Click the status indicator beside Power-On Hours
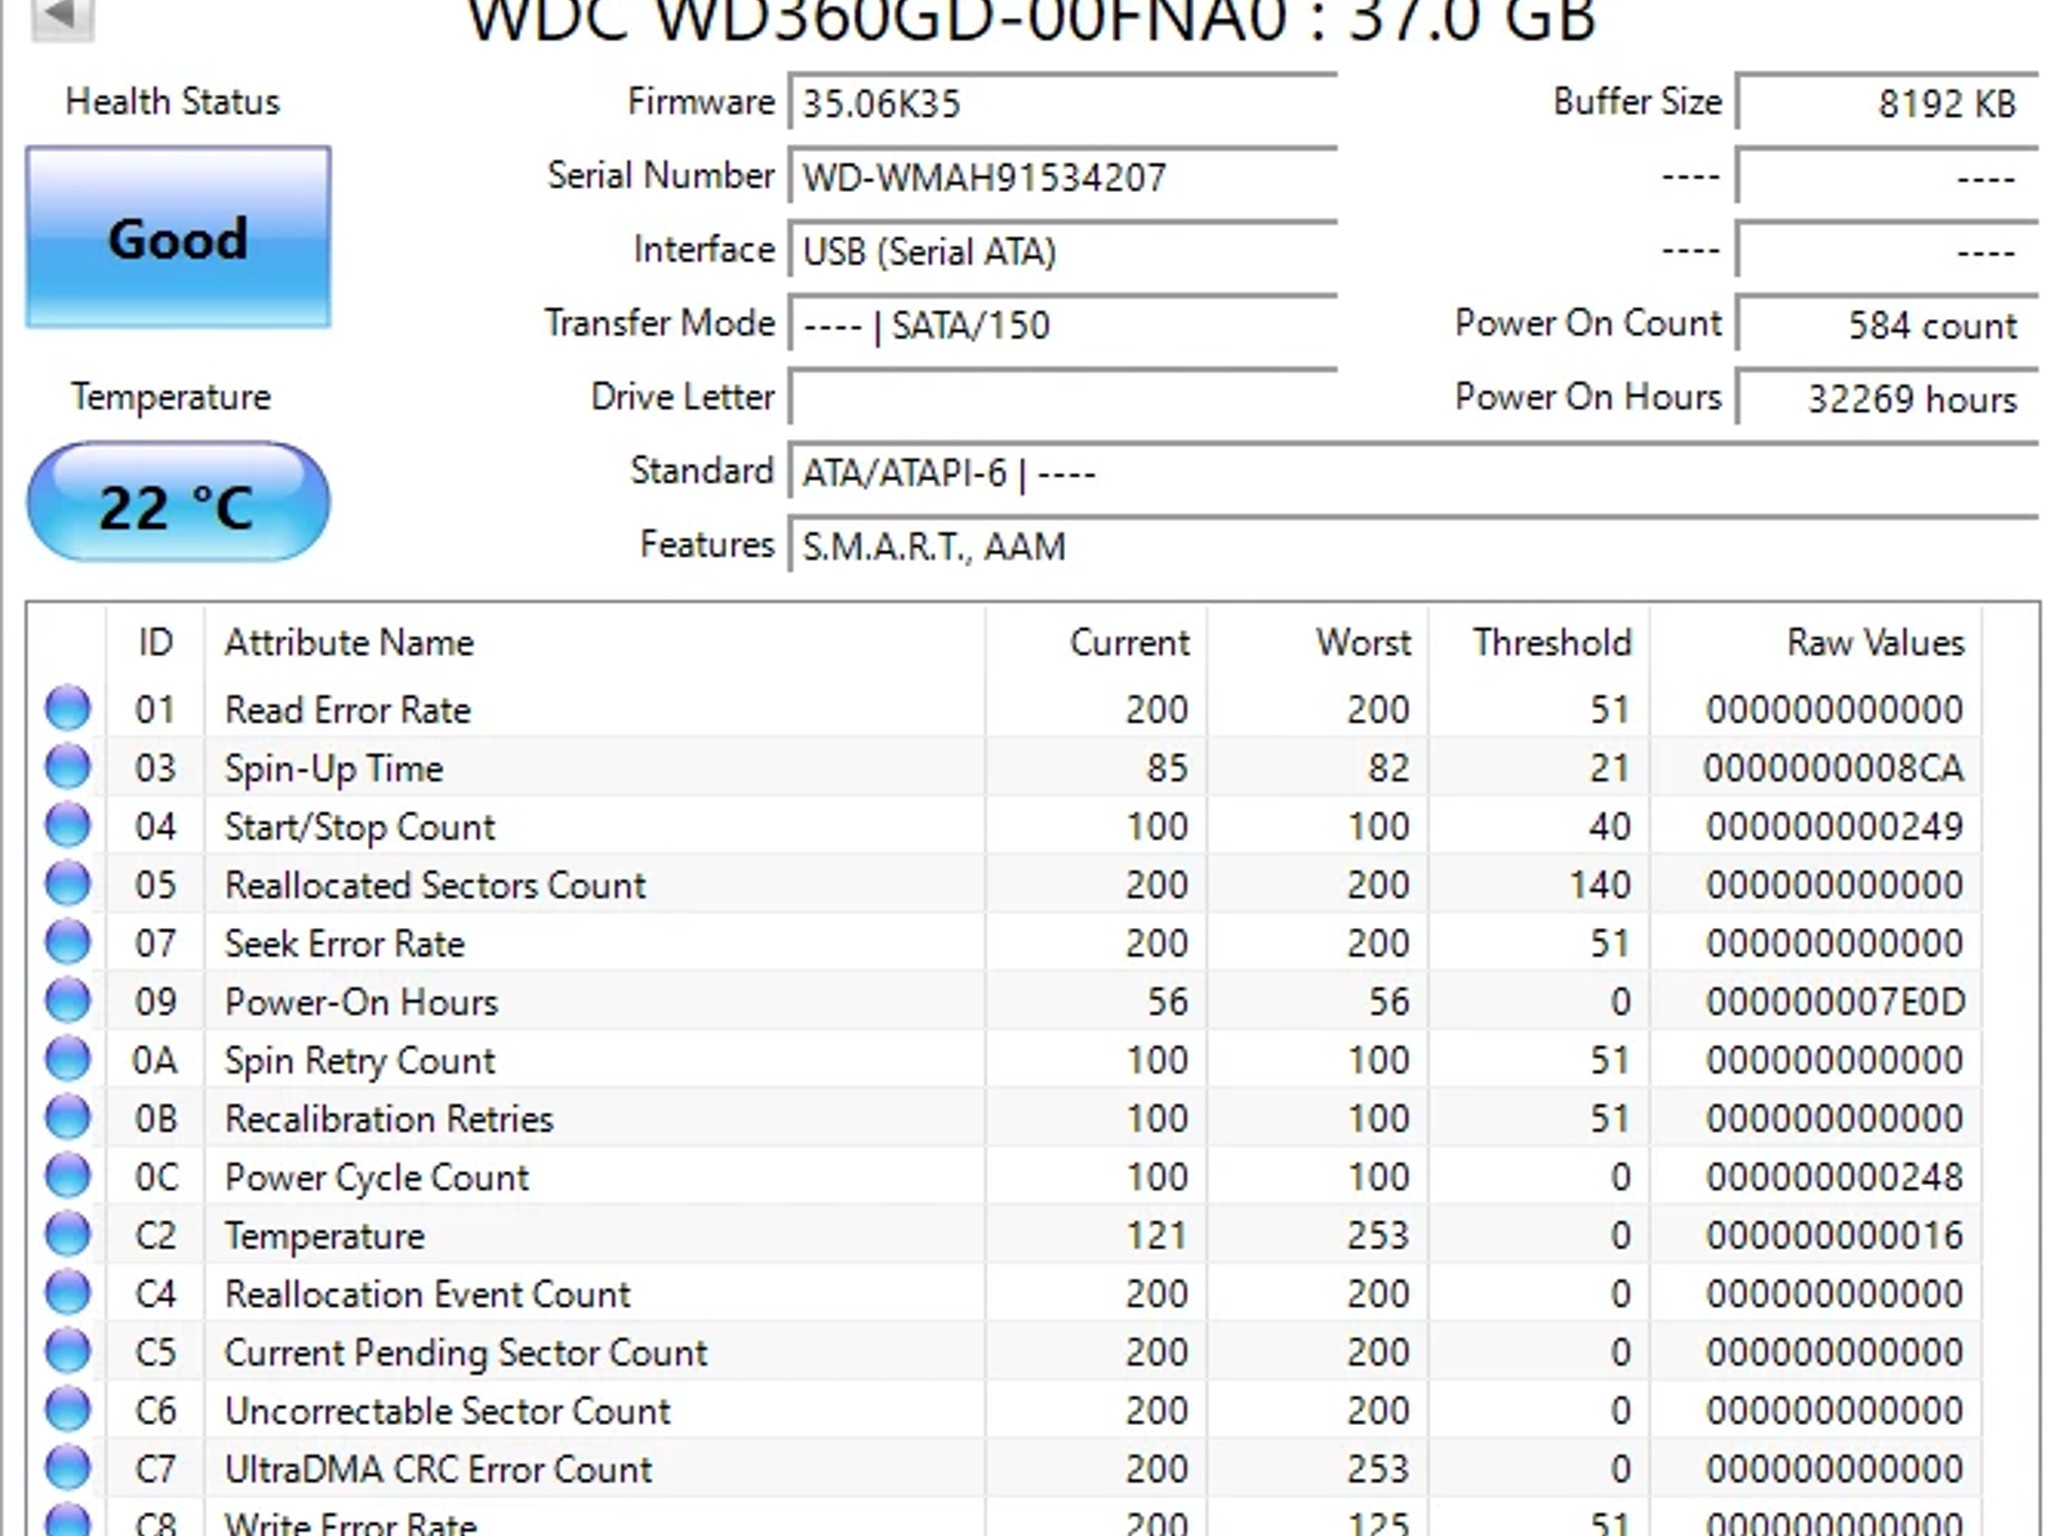The width and height of the screenshot is (2048, 1536). click(x=66, y=1001)
